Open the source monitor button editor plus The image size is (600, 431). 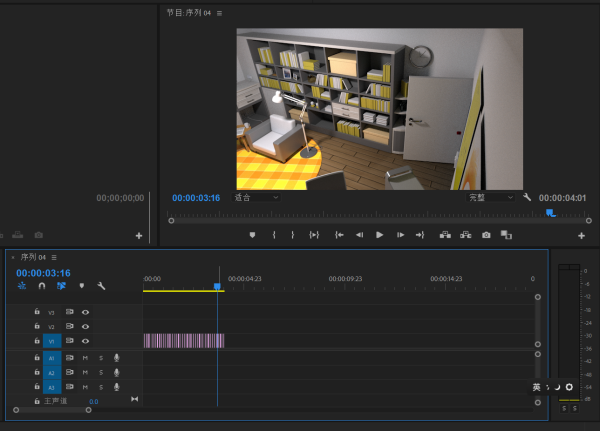[139, 236]
